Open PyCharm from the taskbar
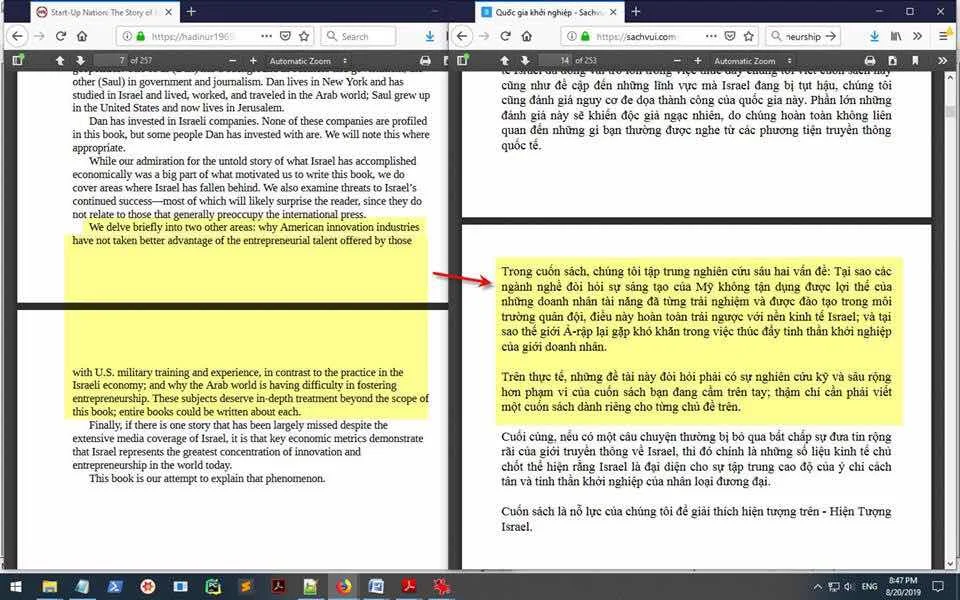Screen dimensions: 960x600 [x=213, y=587]
